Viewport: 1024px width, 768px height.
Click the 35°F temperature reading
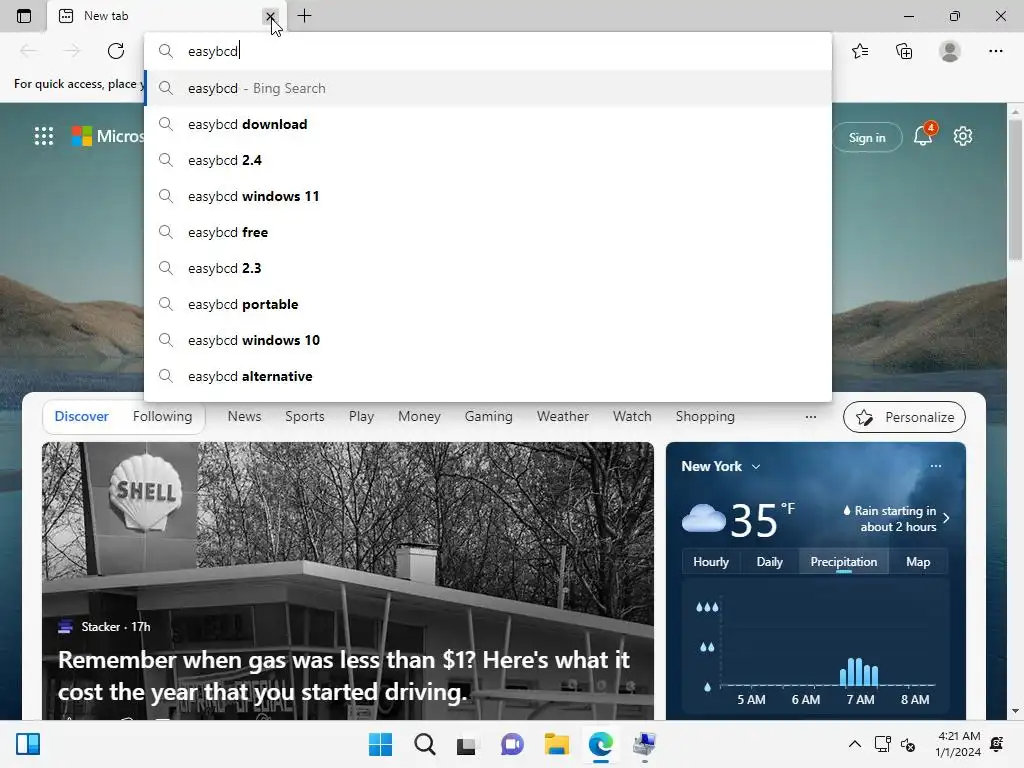click(x=763, y=520)
